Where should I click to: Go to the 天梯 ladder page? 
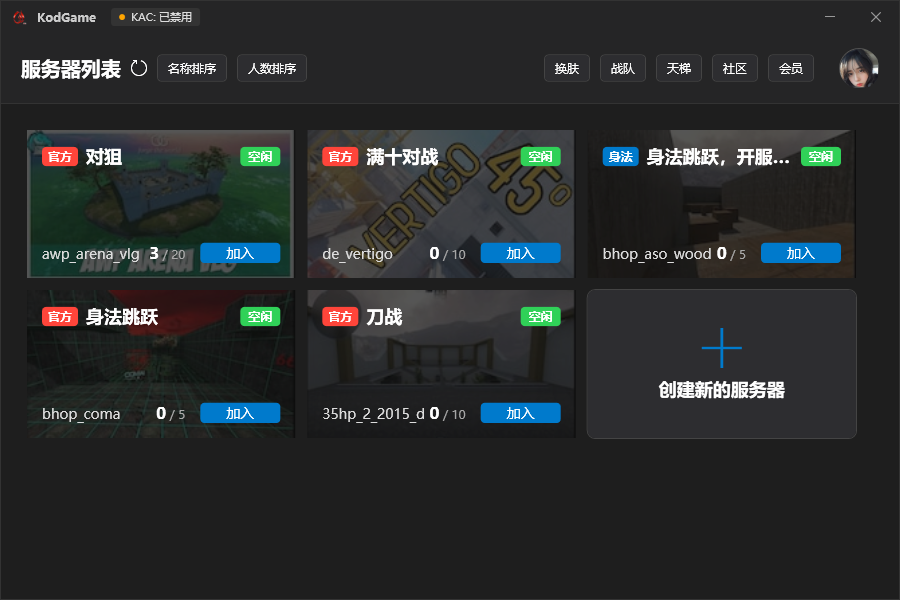[679, 68]
